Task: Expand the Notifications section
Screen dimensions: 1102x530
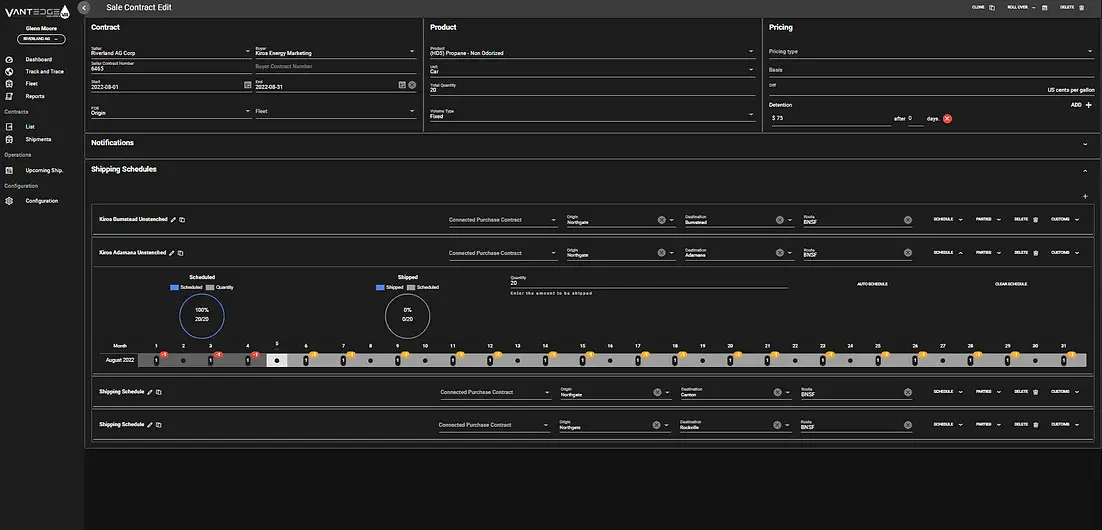Action: point(1085,143)
